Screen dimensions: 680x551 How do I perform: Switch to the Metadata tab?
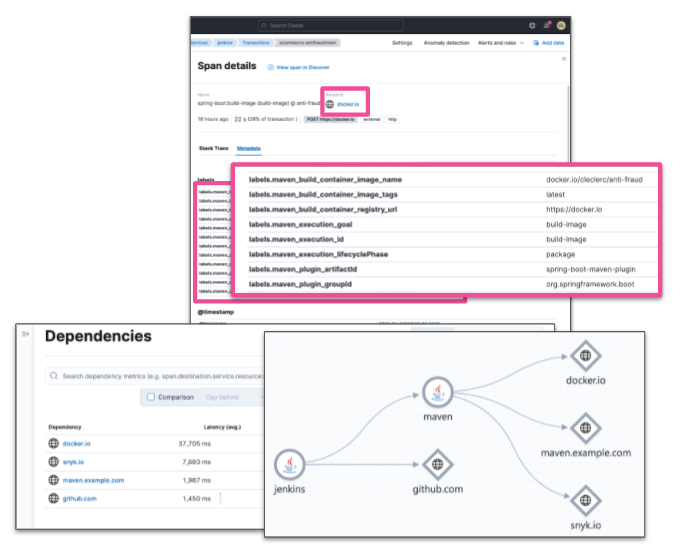[248, 148]
